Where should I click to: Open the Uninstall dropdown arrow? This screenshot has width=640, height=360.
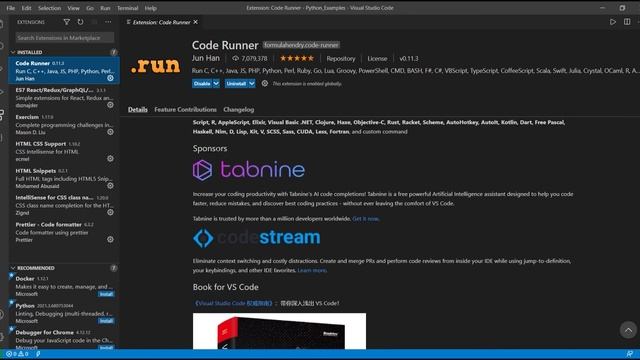coord(251,84)
